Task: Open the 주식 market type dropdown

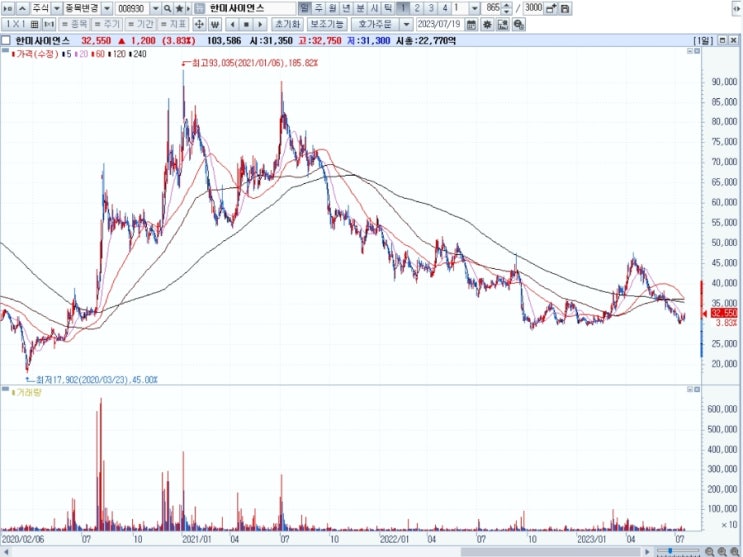Action: click(56, 9)
